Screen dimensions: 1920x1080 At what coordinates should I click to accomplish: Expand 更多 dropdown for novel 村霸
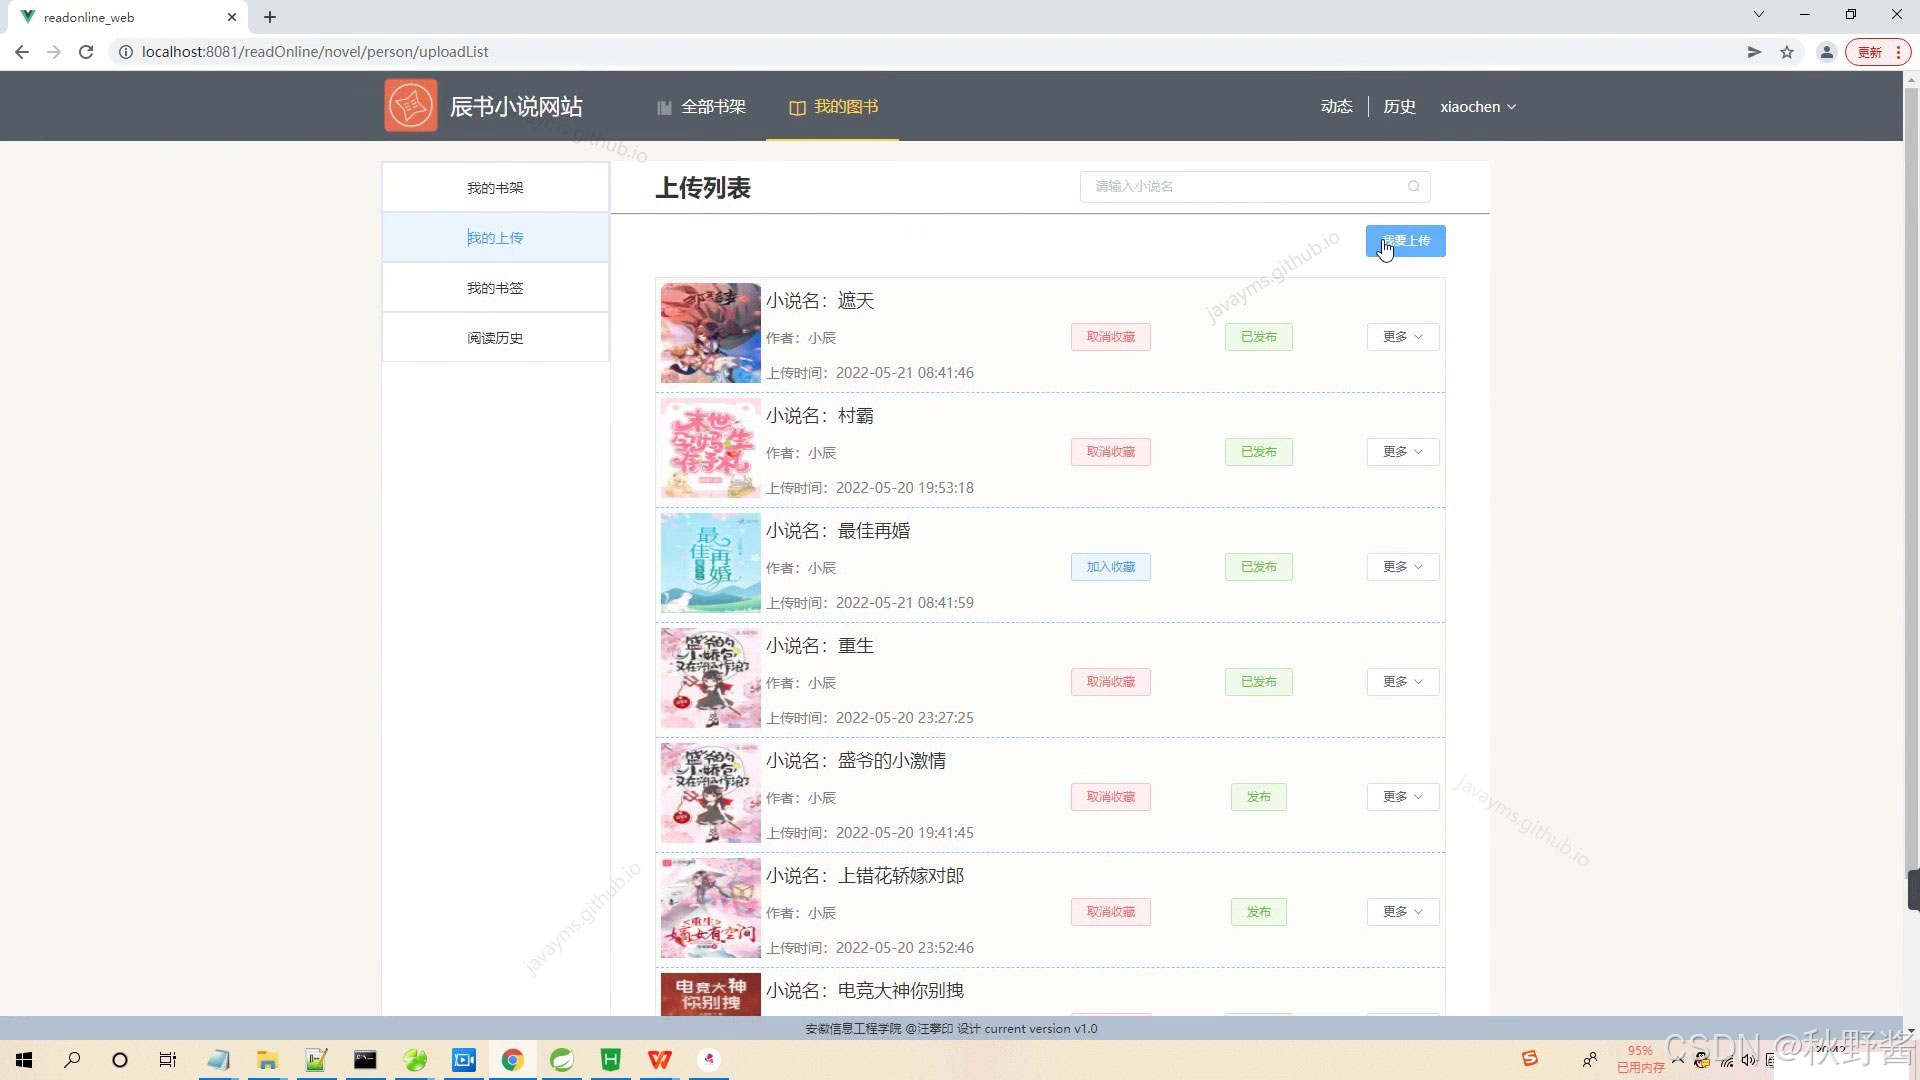coord(1402,452)
